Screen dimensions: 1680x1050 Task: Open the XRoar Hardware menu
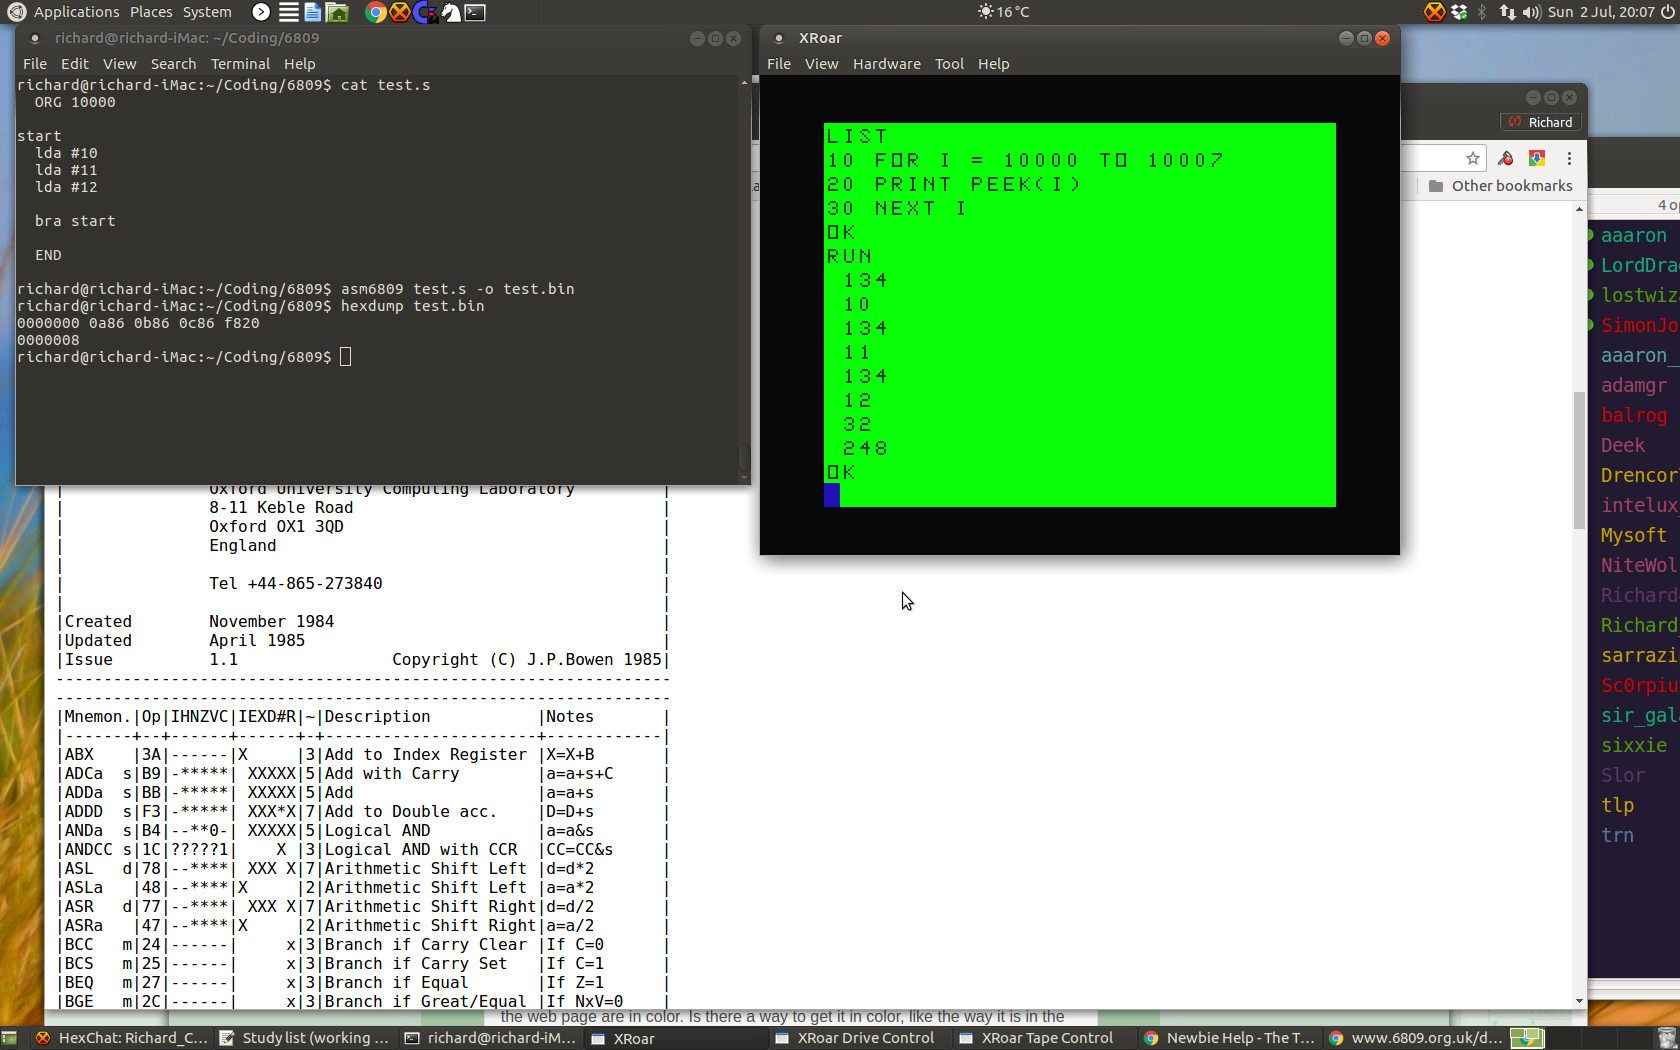[x=886, y=64]
